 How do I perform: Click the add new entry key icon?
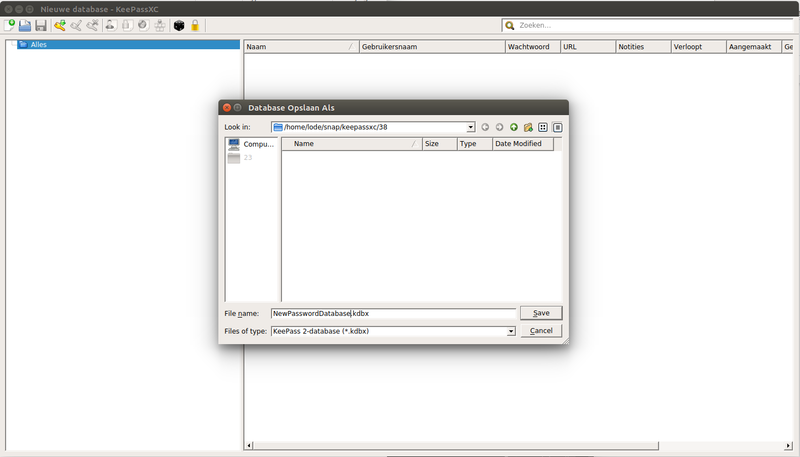click(60, 25)
